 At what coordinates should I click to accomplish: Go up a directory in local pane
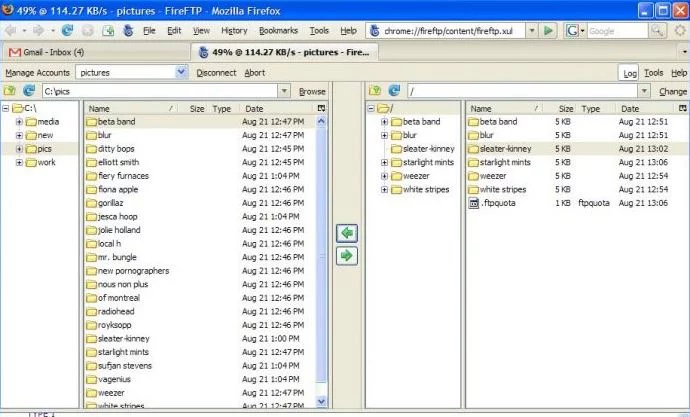[x=10, y=91]
